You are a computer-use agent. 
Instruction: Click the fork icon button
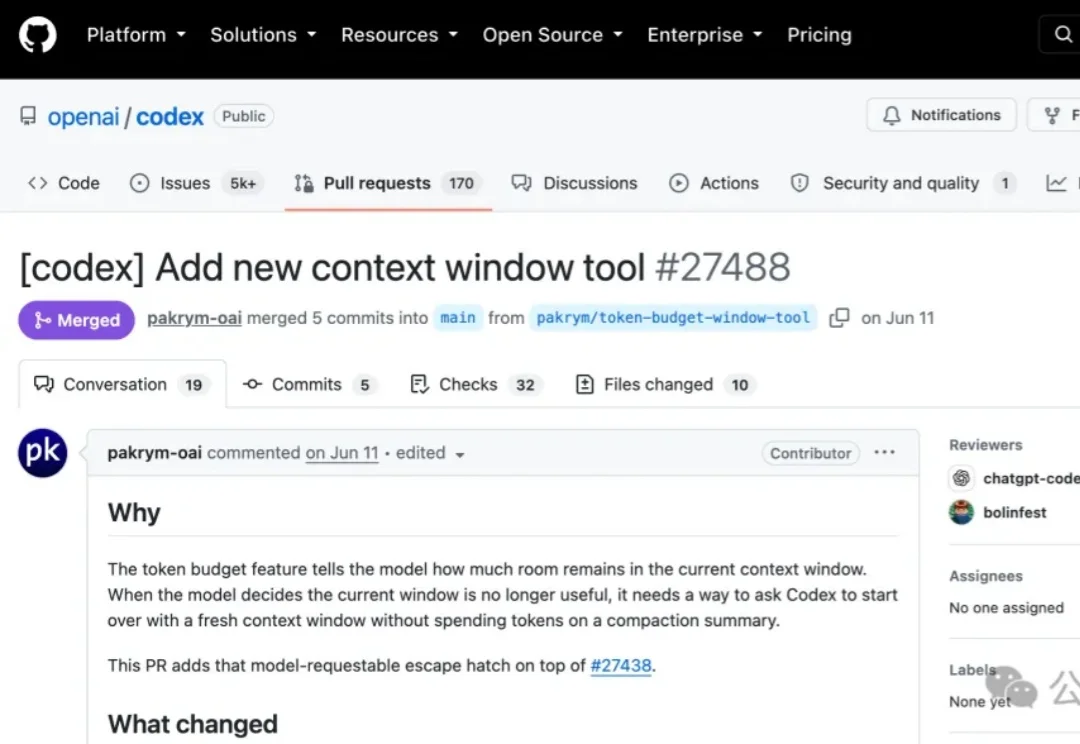[1054, 115]
